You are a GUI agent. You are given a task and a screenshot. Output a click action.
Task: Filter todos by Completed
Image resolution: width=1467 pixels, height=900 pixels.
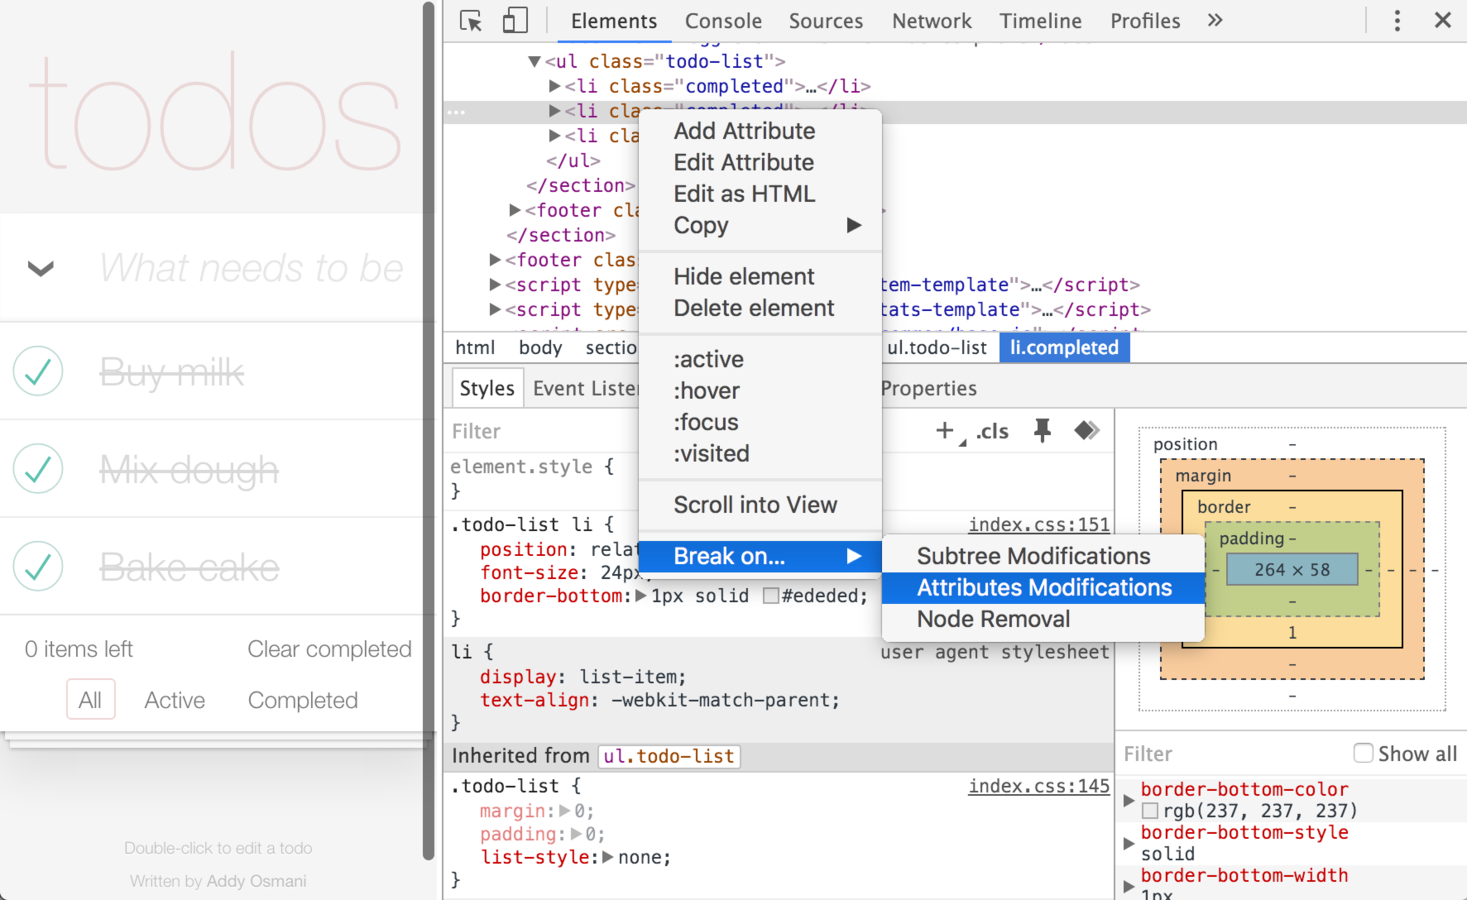[x=302, y=700]
